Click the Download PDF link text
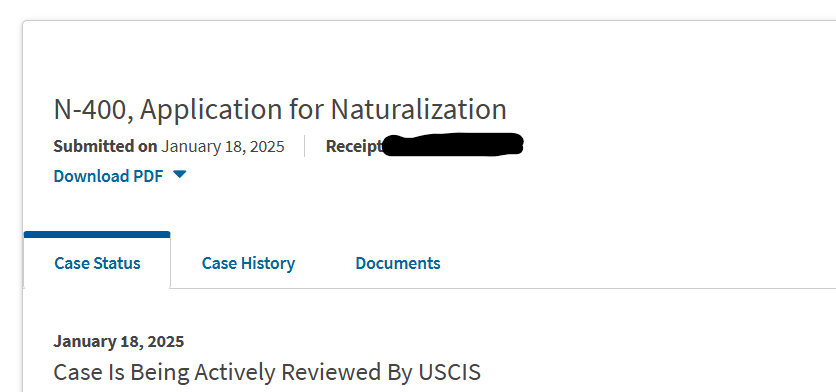 click(x=108, y=176)
